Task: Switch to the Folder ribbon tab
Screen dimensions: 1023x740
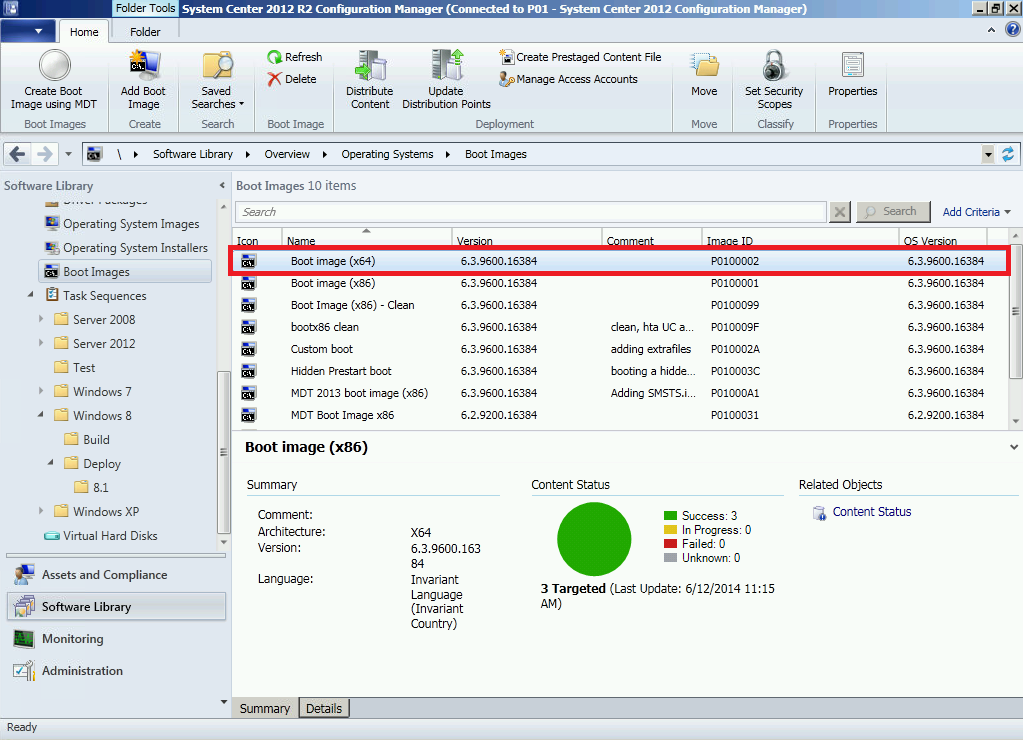Action: pos(145,31)
